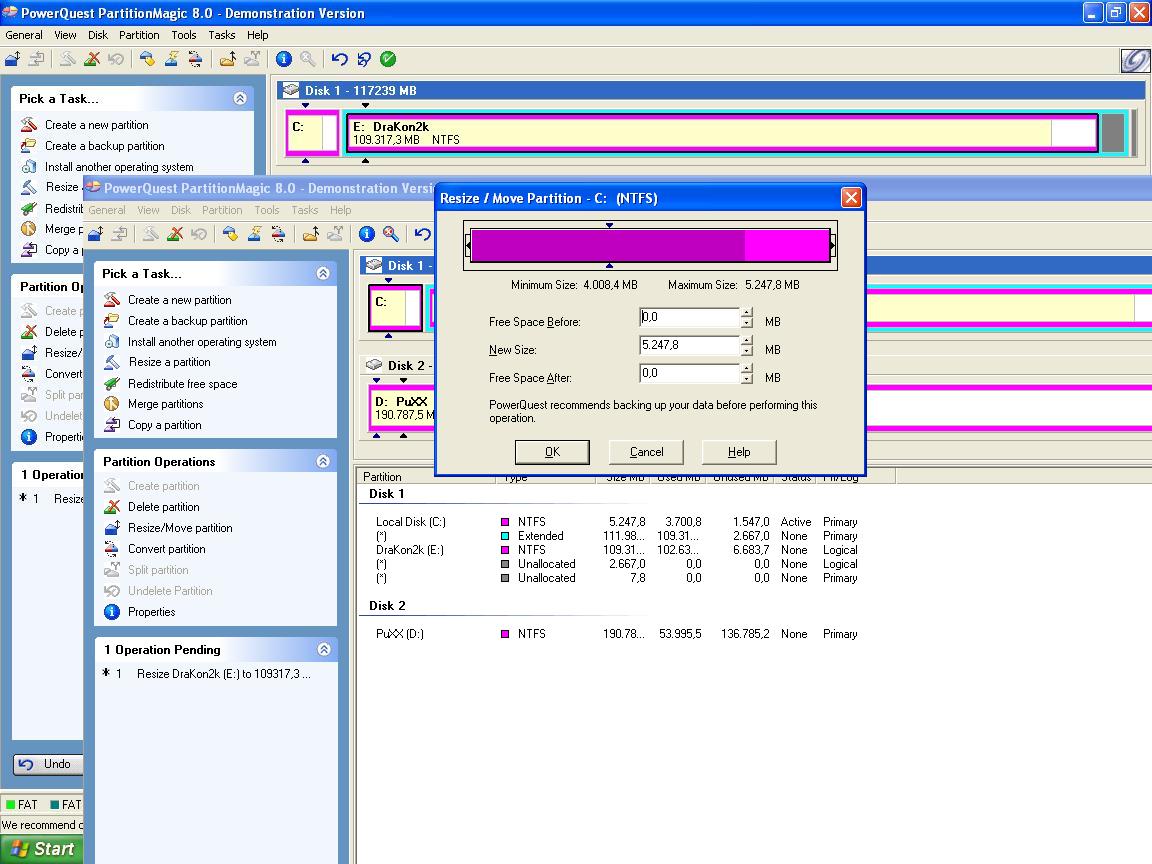The image size is (1152, 864).
Task: Increase Free Space Before with up arrow
Action: coord(746,312)
